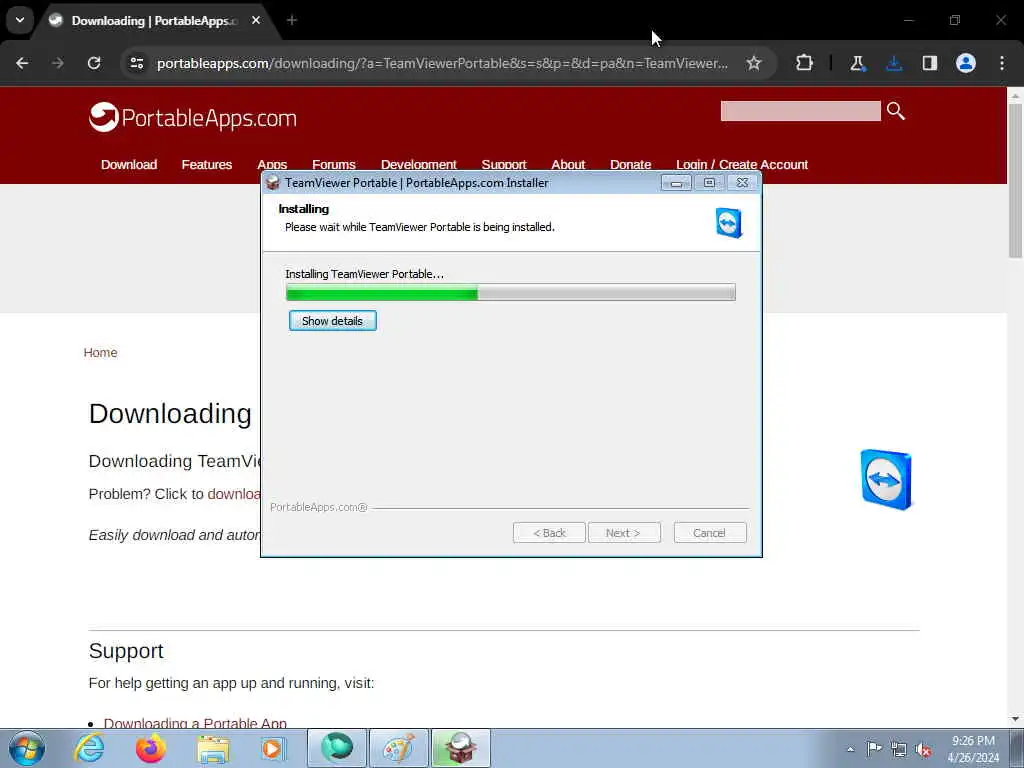Image resolution: width=1024 pixels, height=768 pixels.
Task: Open the Chrome Labs flask icon
Action: tap(857, 63)
